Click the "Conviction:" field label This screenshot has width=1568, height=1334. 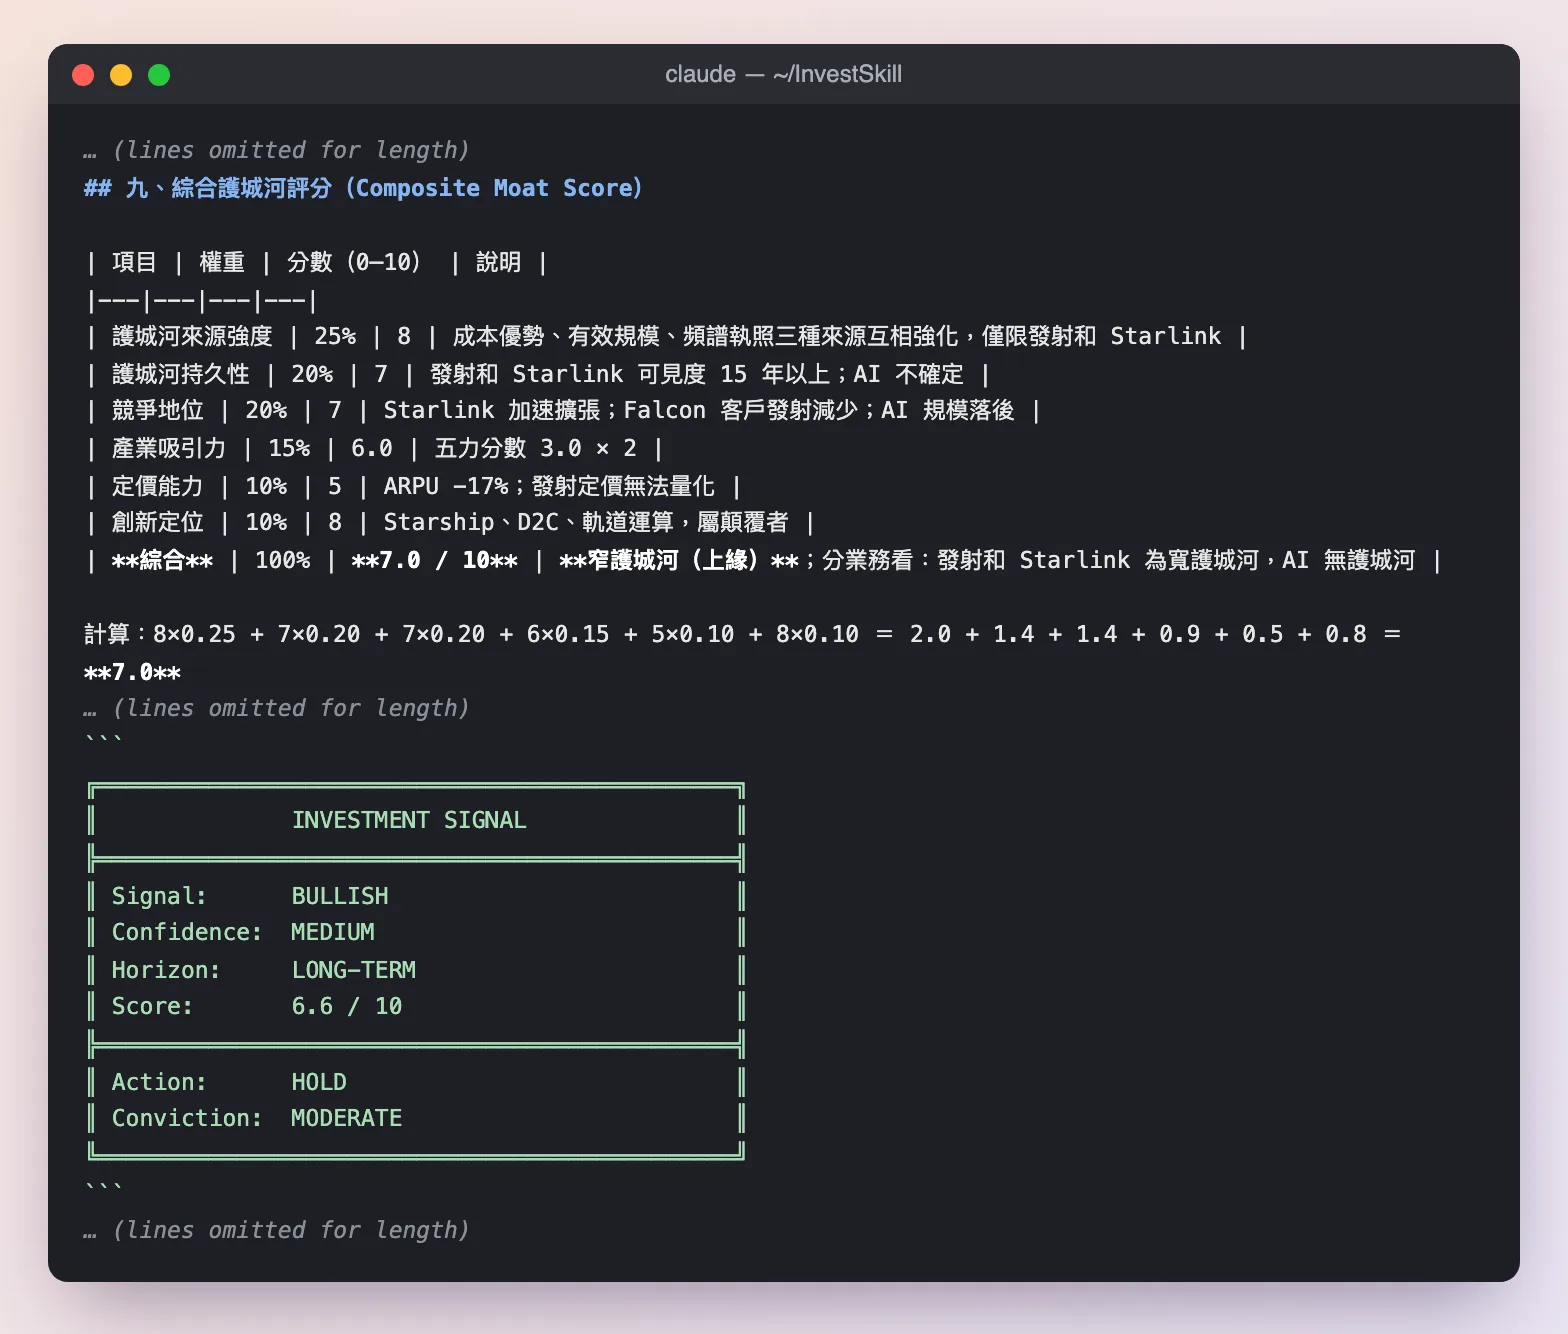click(187, 1118)
